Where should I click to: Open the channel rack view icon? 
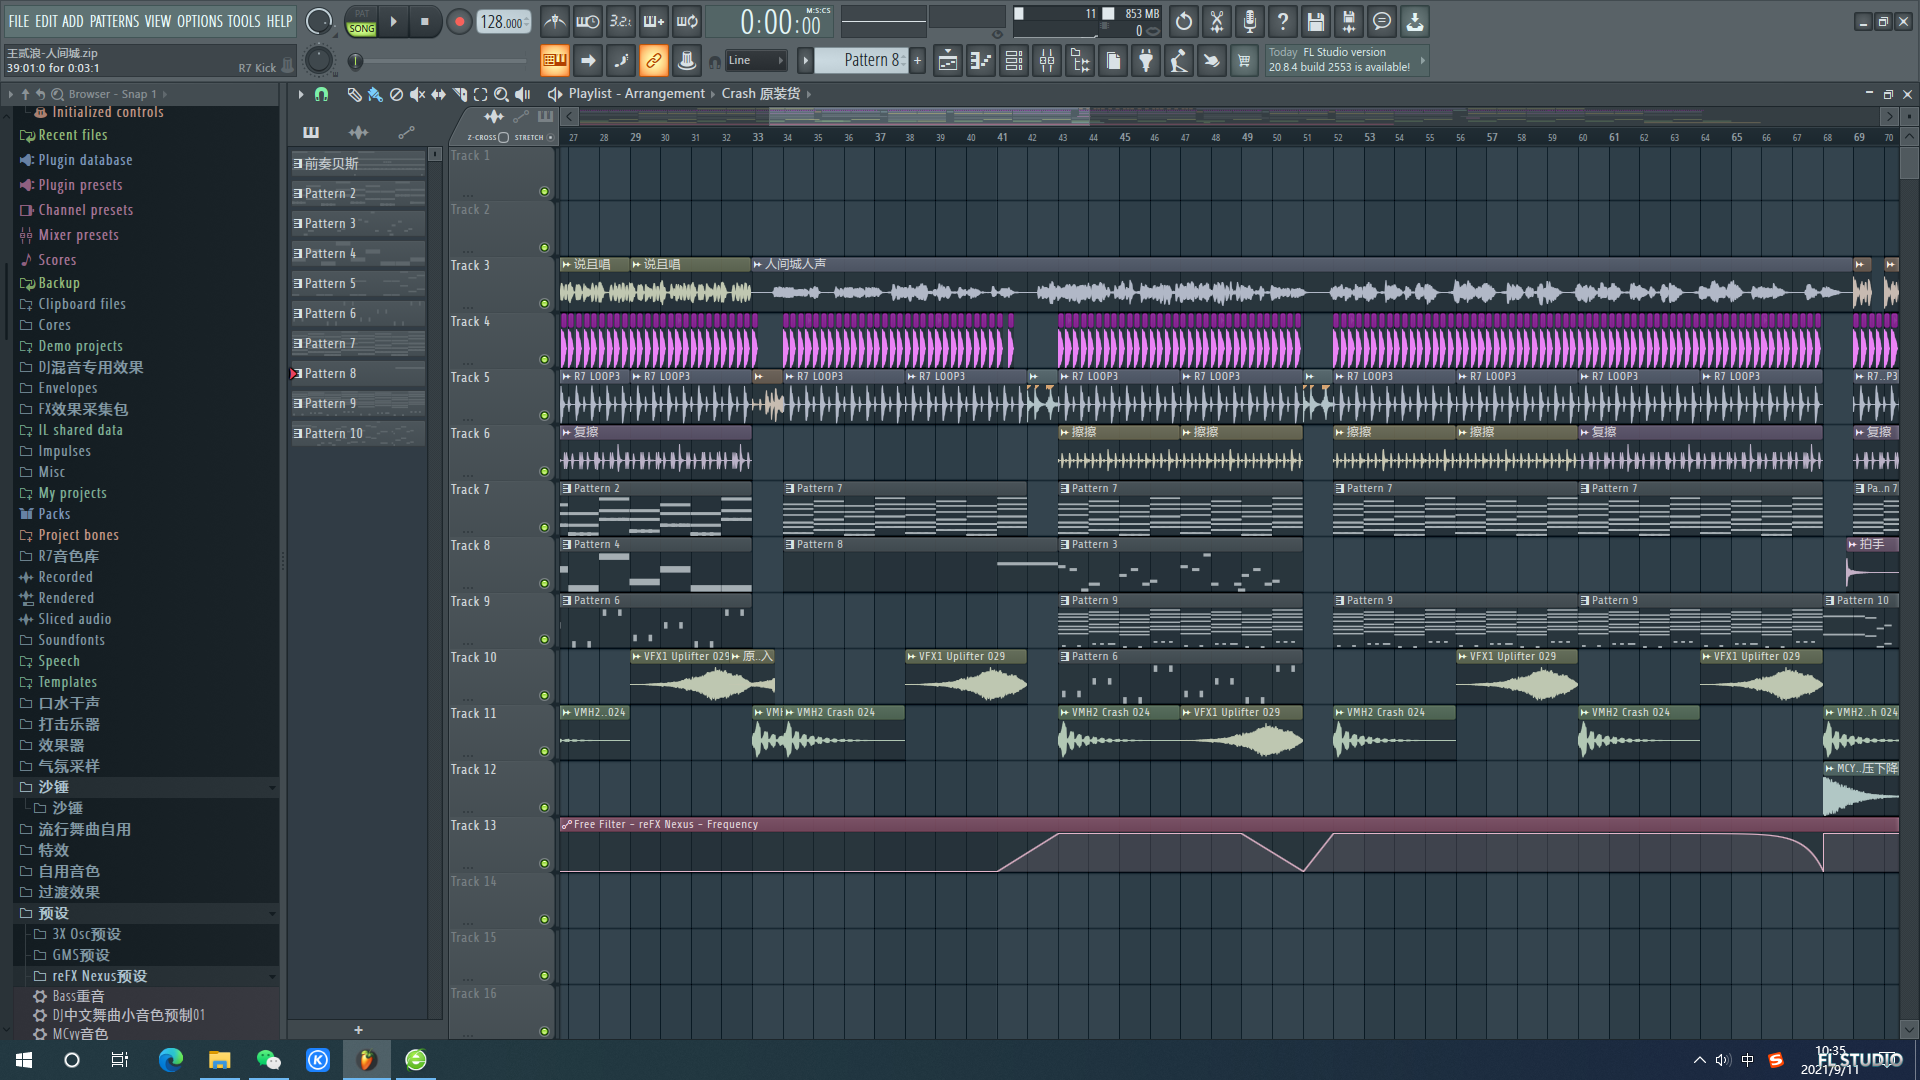(x=1014, y=61)
